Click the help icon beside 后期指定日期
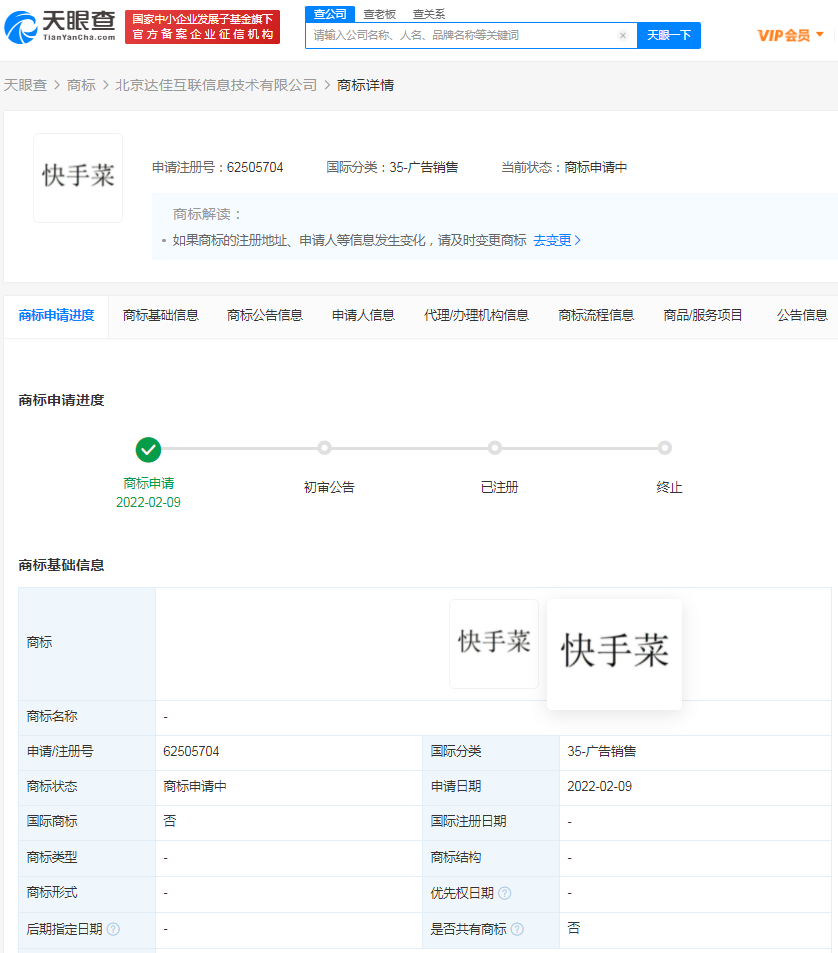 click(x=113, y=928)
